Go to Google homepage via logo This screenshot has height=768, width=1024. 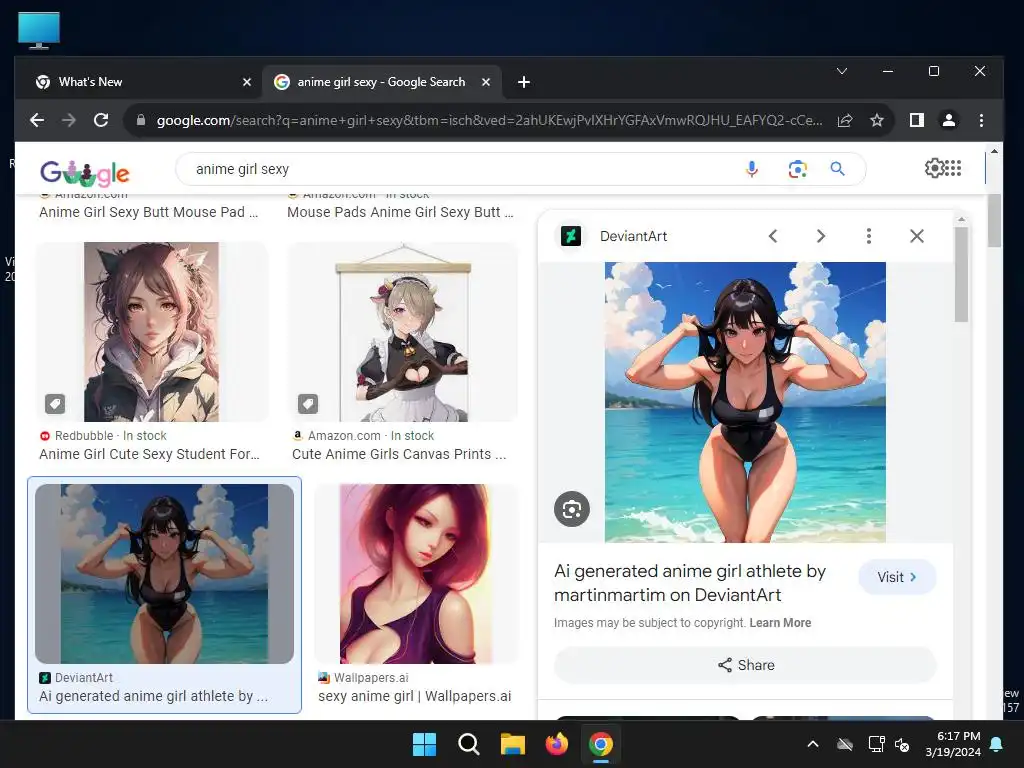click(x=85, y=173)
